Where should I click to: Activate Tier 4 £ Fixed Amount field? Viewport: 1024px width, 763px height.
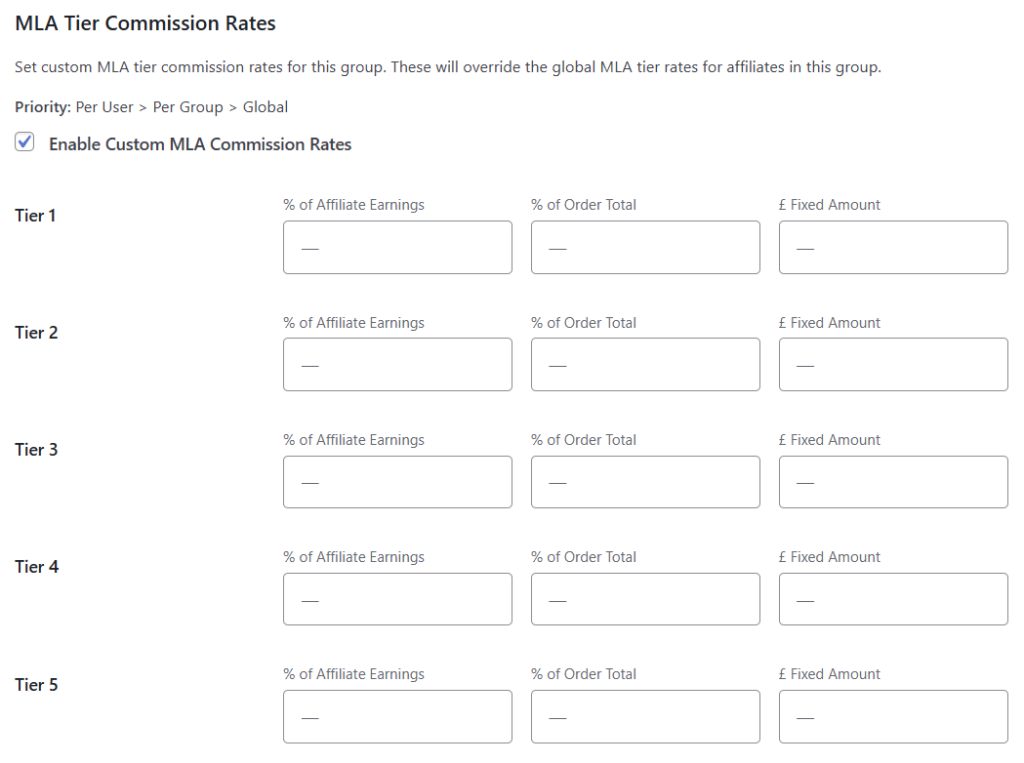[x=893, y=599]
